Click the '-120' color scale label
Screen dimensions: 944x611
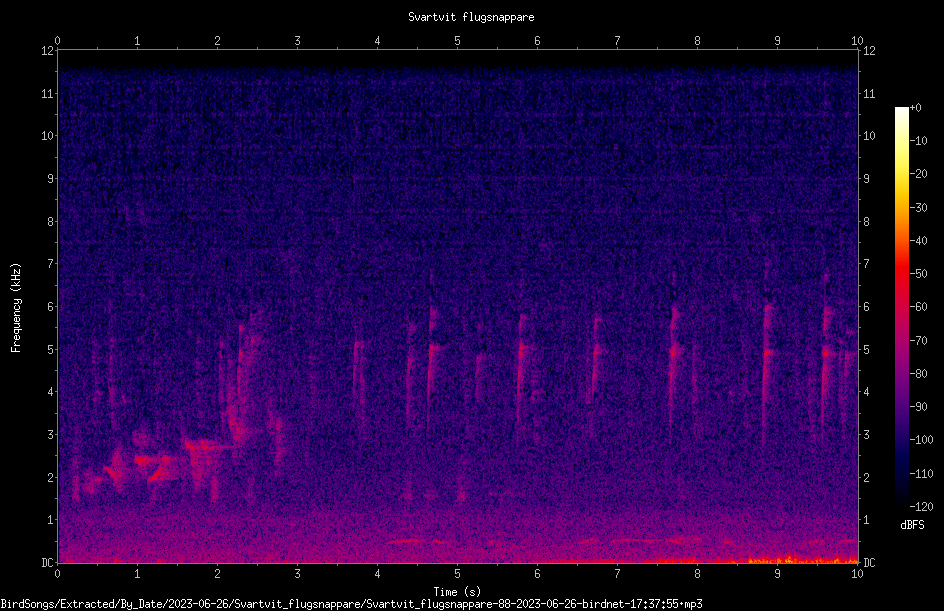pyautogui.click(x=921, y=507)
